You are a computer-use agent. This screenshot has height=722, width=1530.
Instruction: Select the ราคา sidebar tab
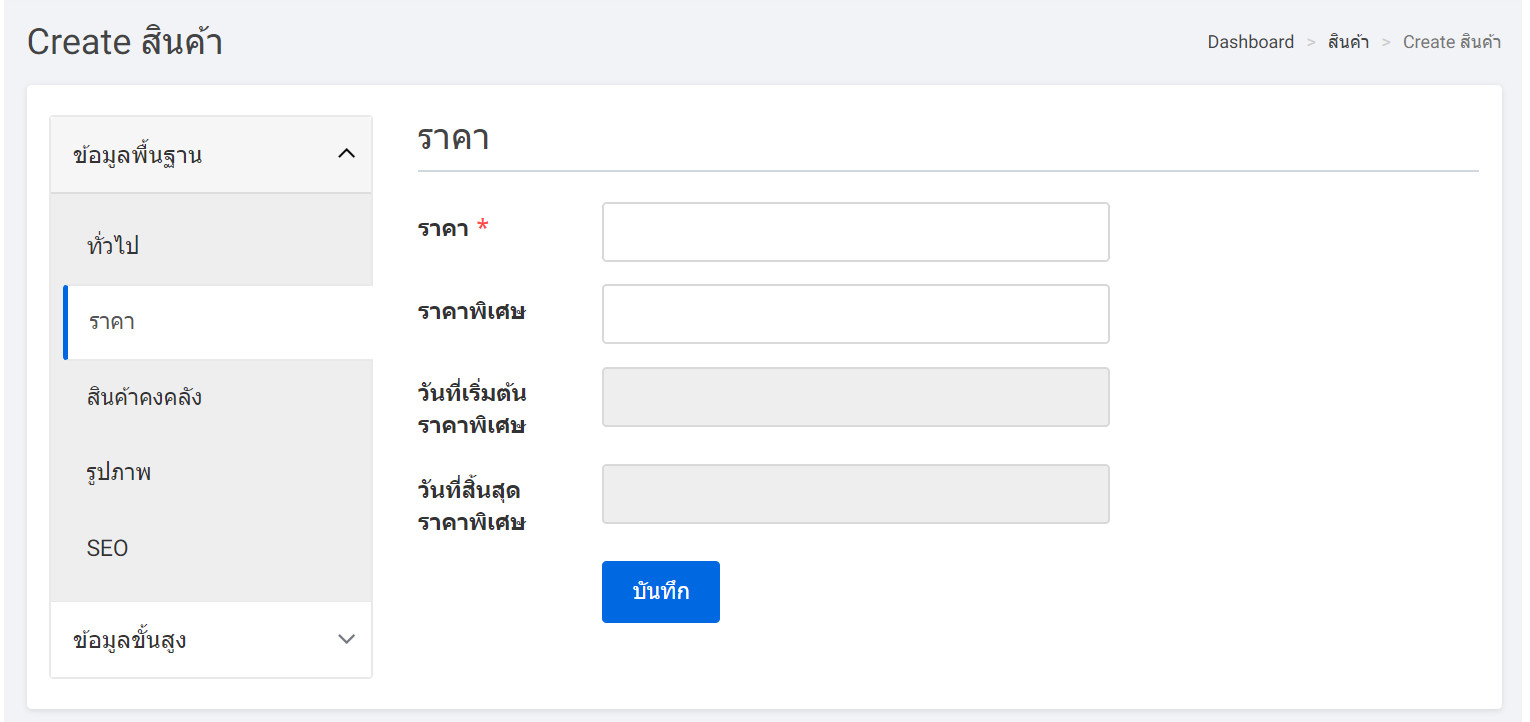218,322
